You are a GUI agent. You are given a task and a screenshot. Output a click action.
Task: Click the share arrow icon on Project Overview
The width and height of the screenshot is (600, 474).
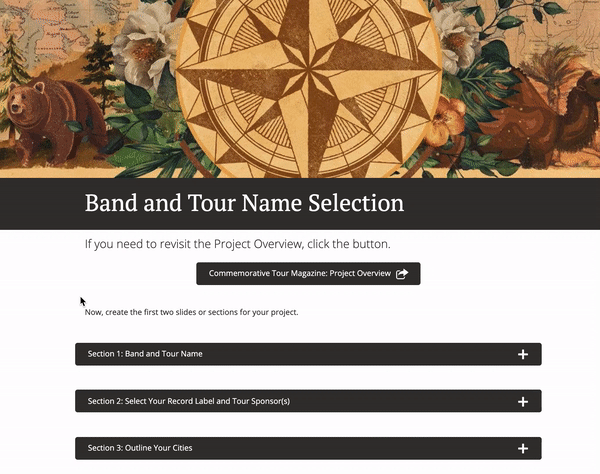click(402, 274)
